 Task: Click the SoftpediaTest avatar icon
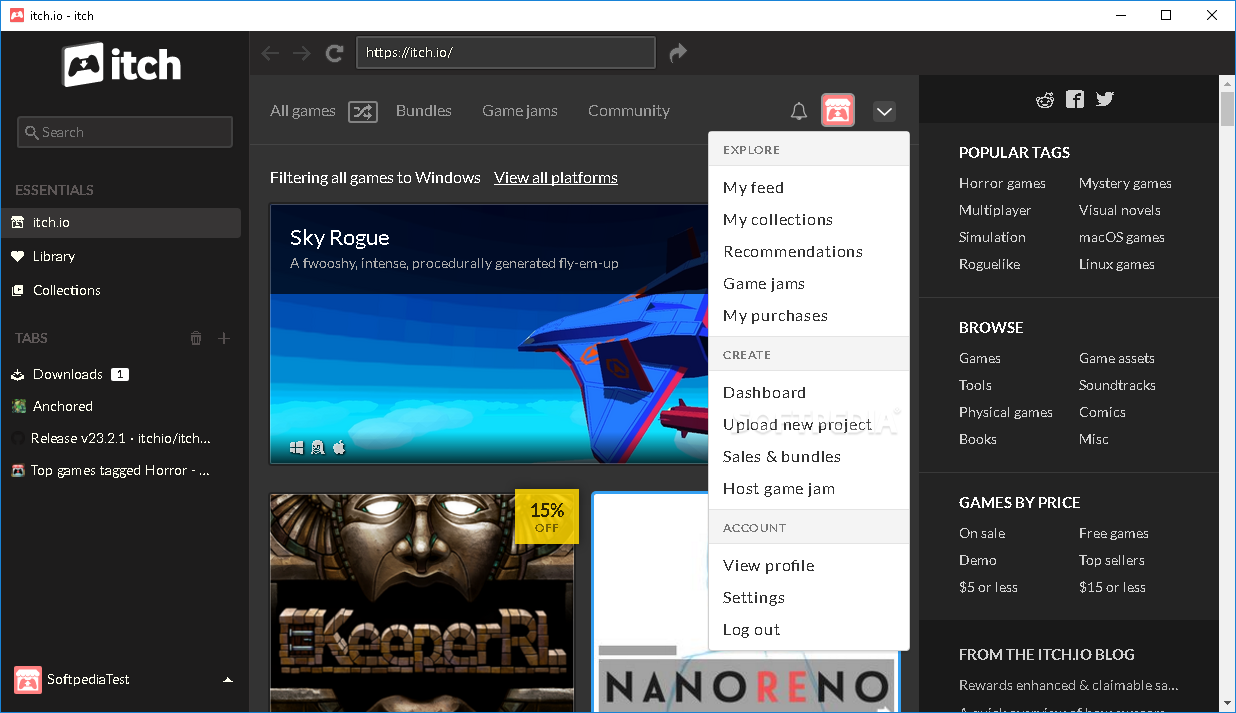(28, 680)
